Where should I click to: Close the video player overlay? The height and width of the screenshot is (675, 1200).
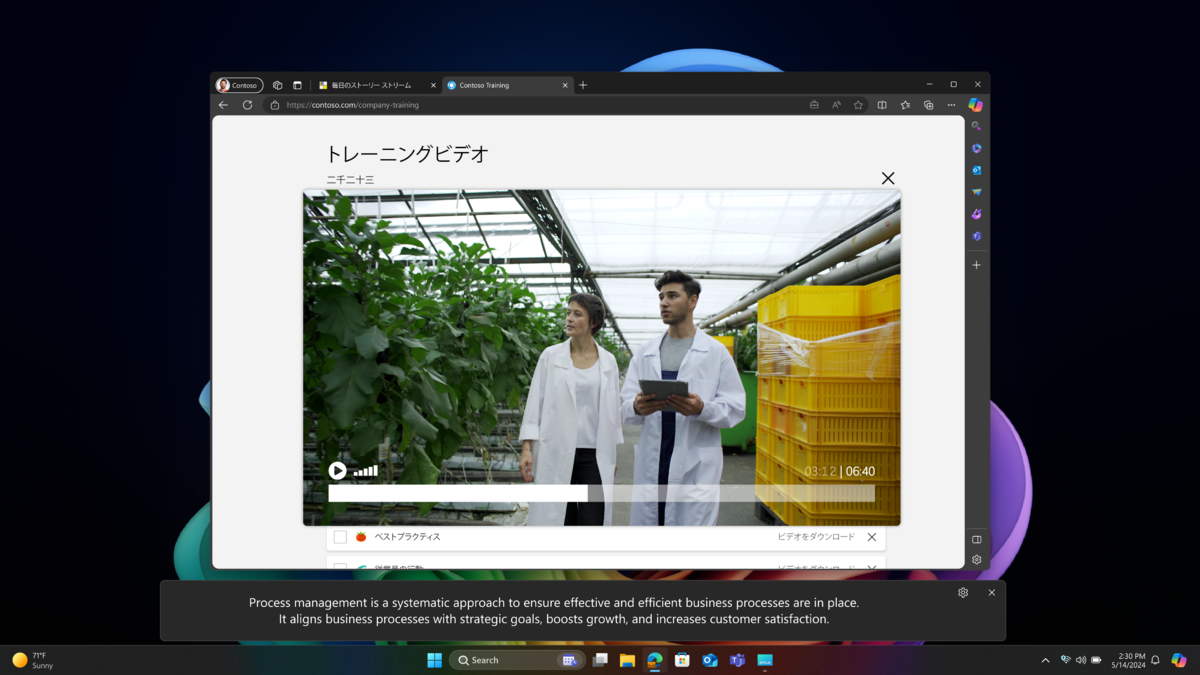click(888, 178)
